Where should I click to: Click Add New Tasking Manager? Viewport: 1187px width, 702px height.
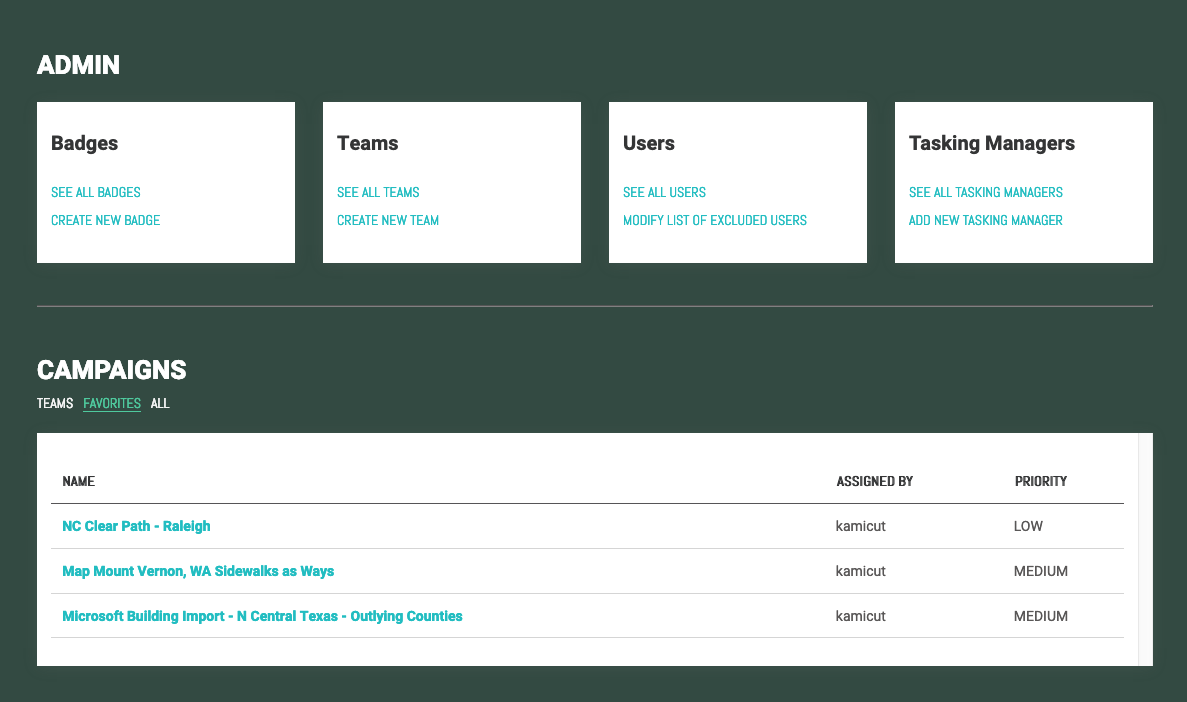pyautogui.click(x=986, y=220)
